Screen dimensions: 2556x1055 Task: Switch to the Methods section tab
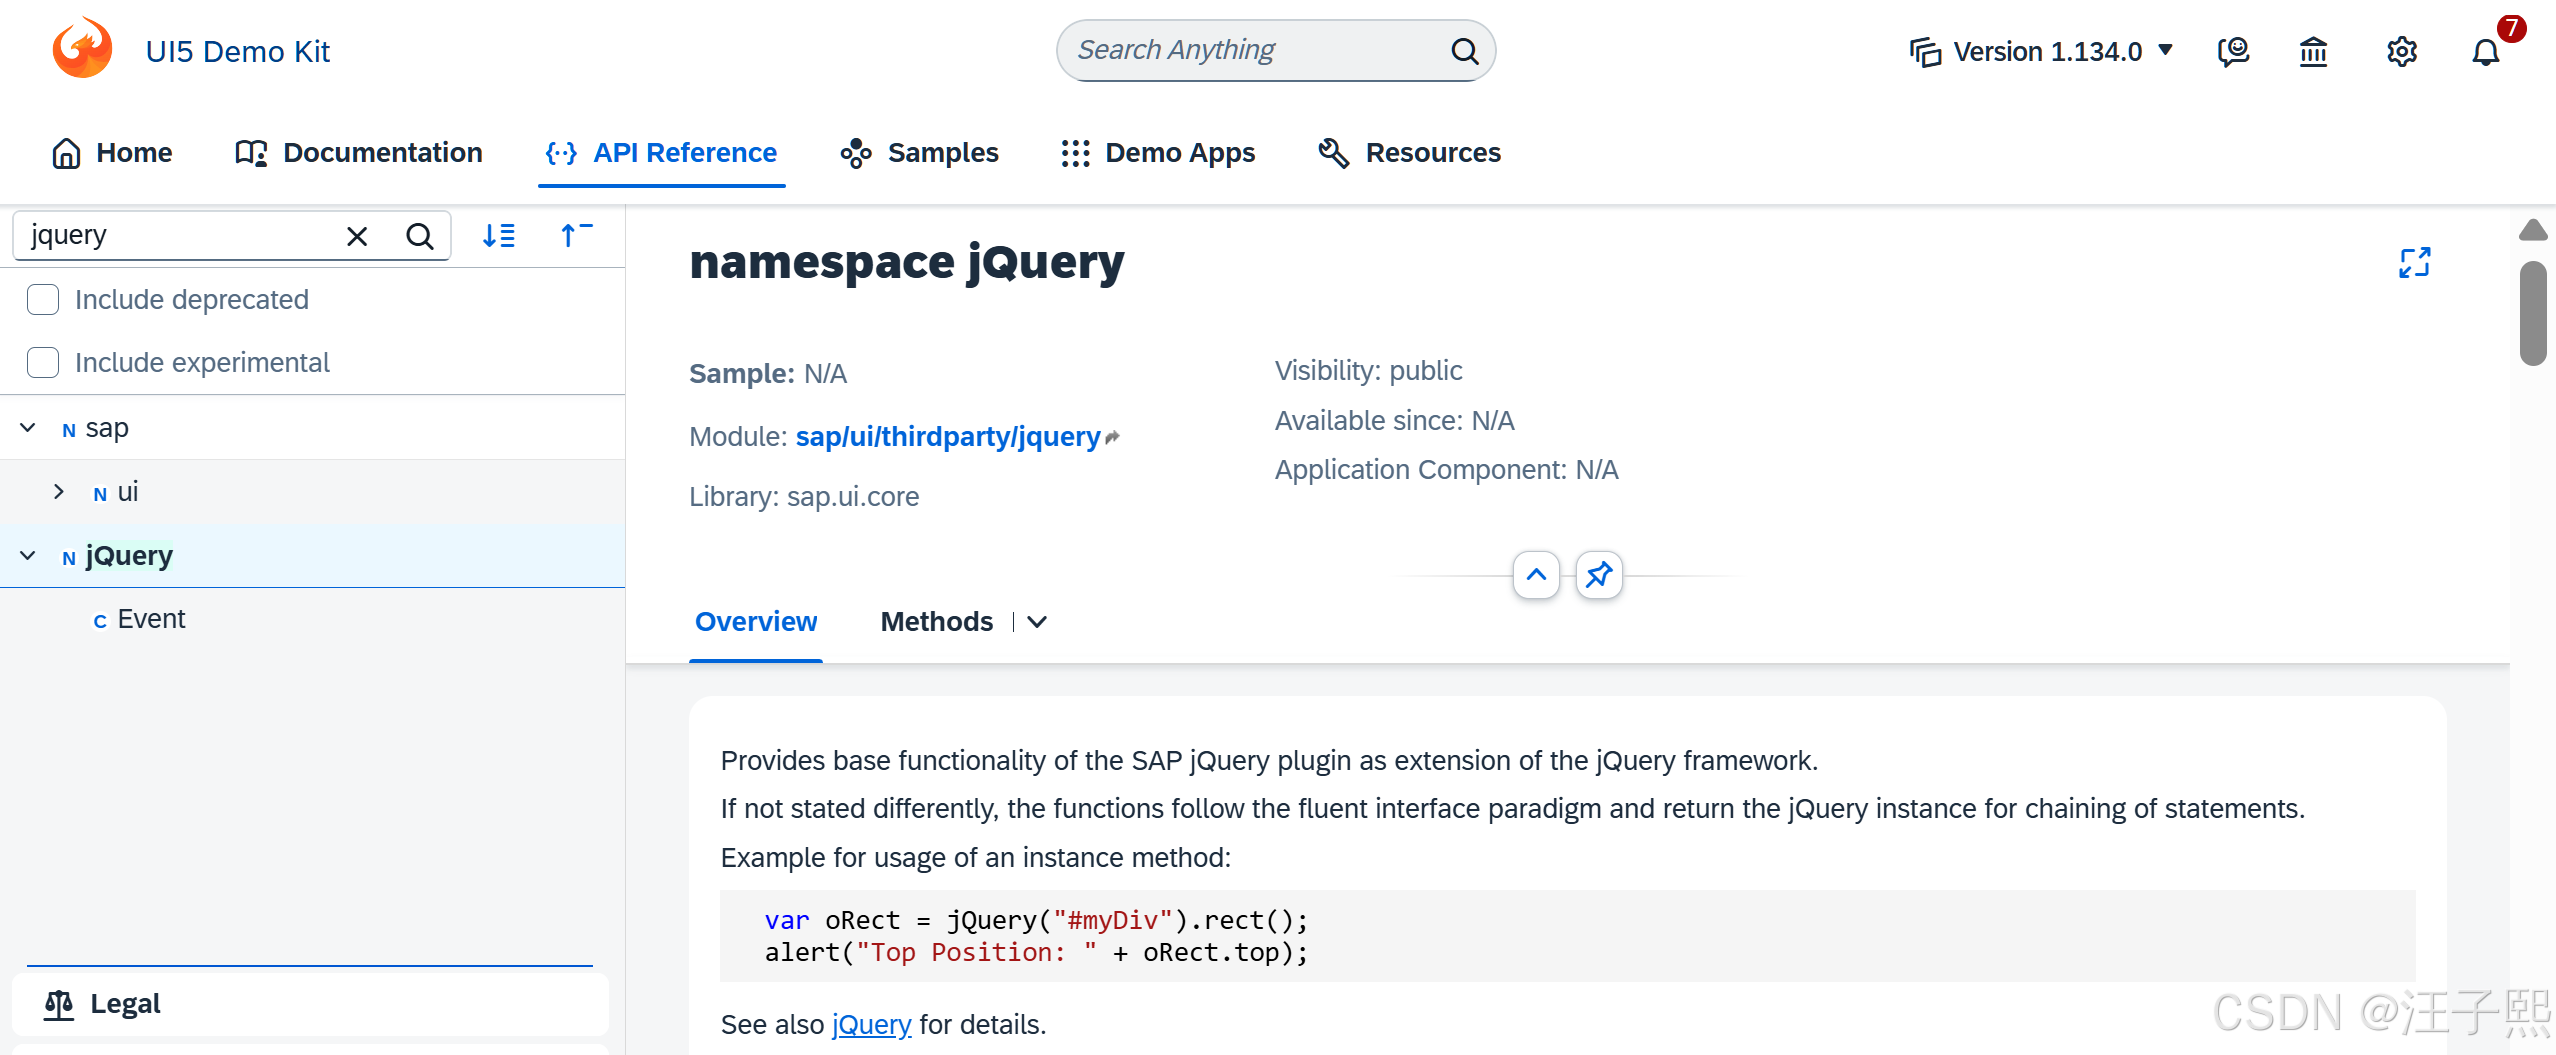(936, 622)
